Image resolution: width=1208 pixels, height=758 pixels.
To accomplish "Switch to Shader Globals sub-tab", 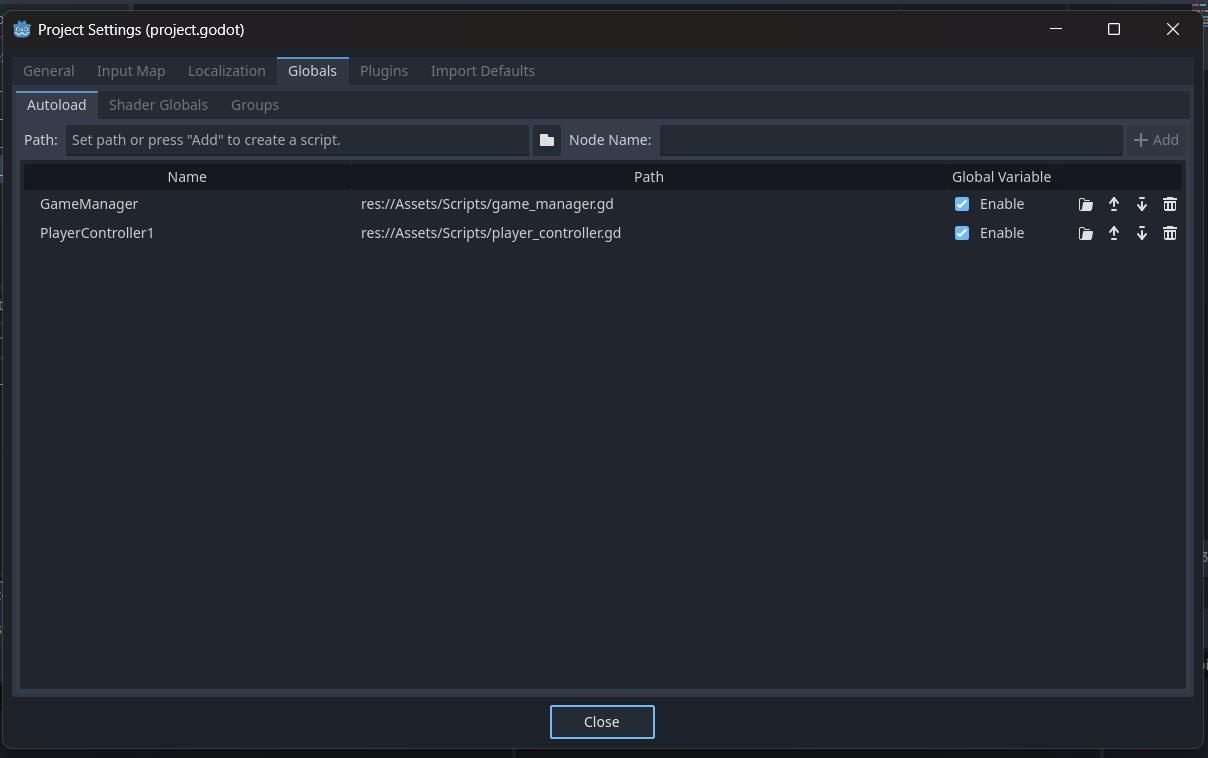I will (158, 105).
